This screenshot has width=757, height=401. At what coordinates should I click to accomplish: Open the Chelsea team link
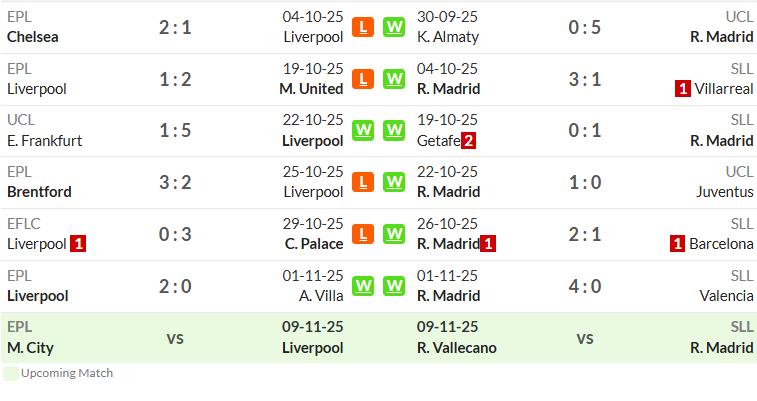pos(33,37)
